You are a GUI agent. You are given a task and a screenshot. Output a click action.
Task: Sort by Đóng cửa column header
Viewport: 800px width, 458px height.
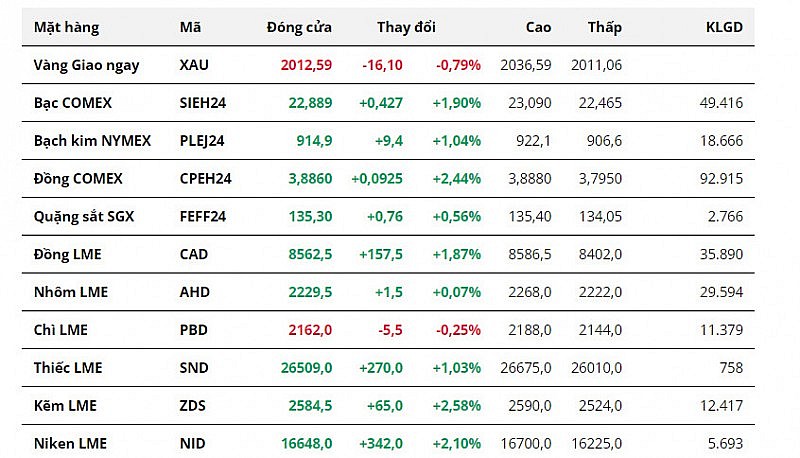click(x=299, y=28)
